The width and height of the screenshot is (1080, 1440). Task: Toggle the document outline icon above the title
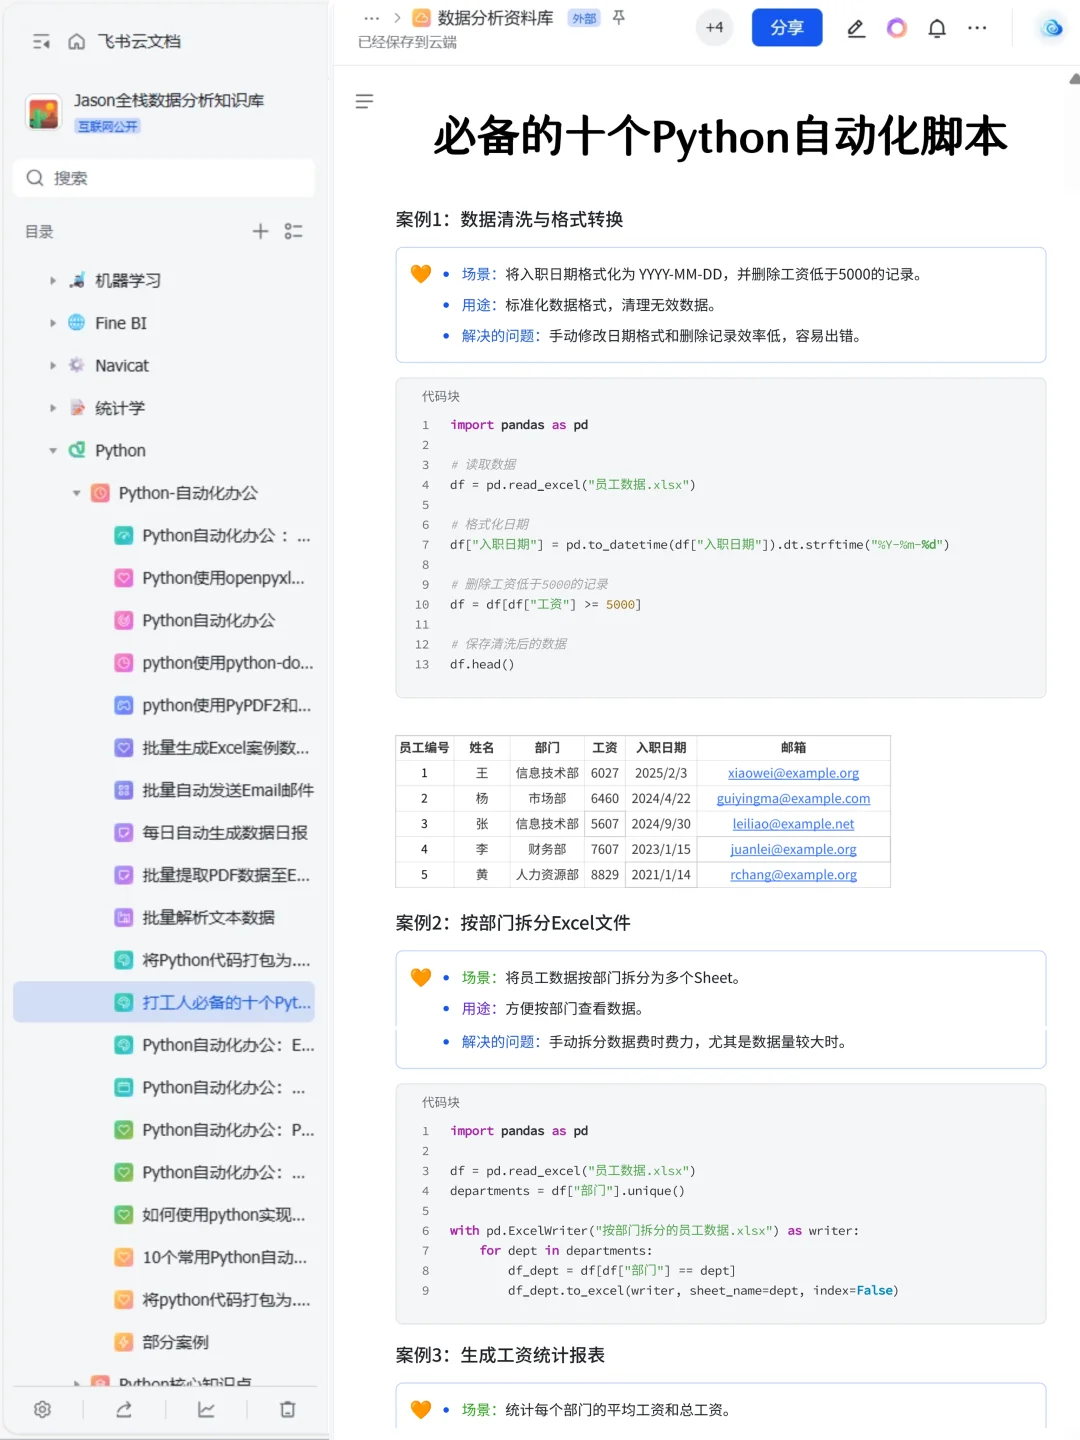[x=364, y=101]
